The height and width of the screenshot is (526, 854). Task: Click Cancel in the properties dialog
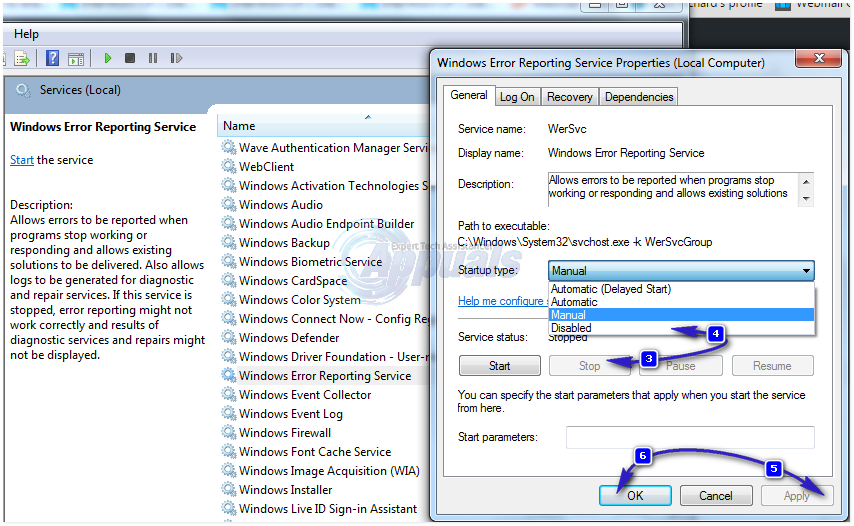[716, 496]
